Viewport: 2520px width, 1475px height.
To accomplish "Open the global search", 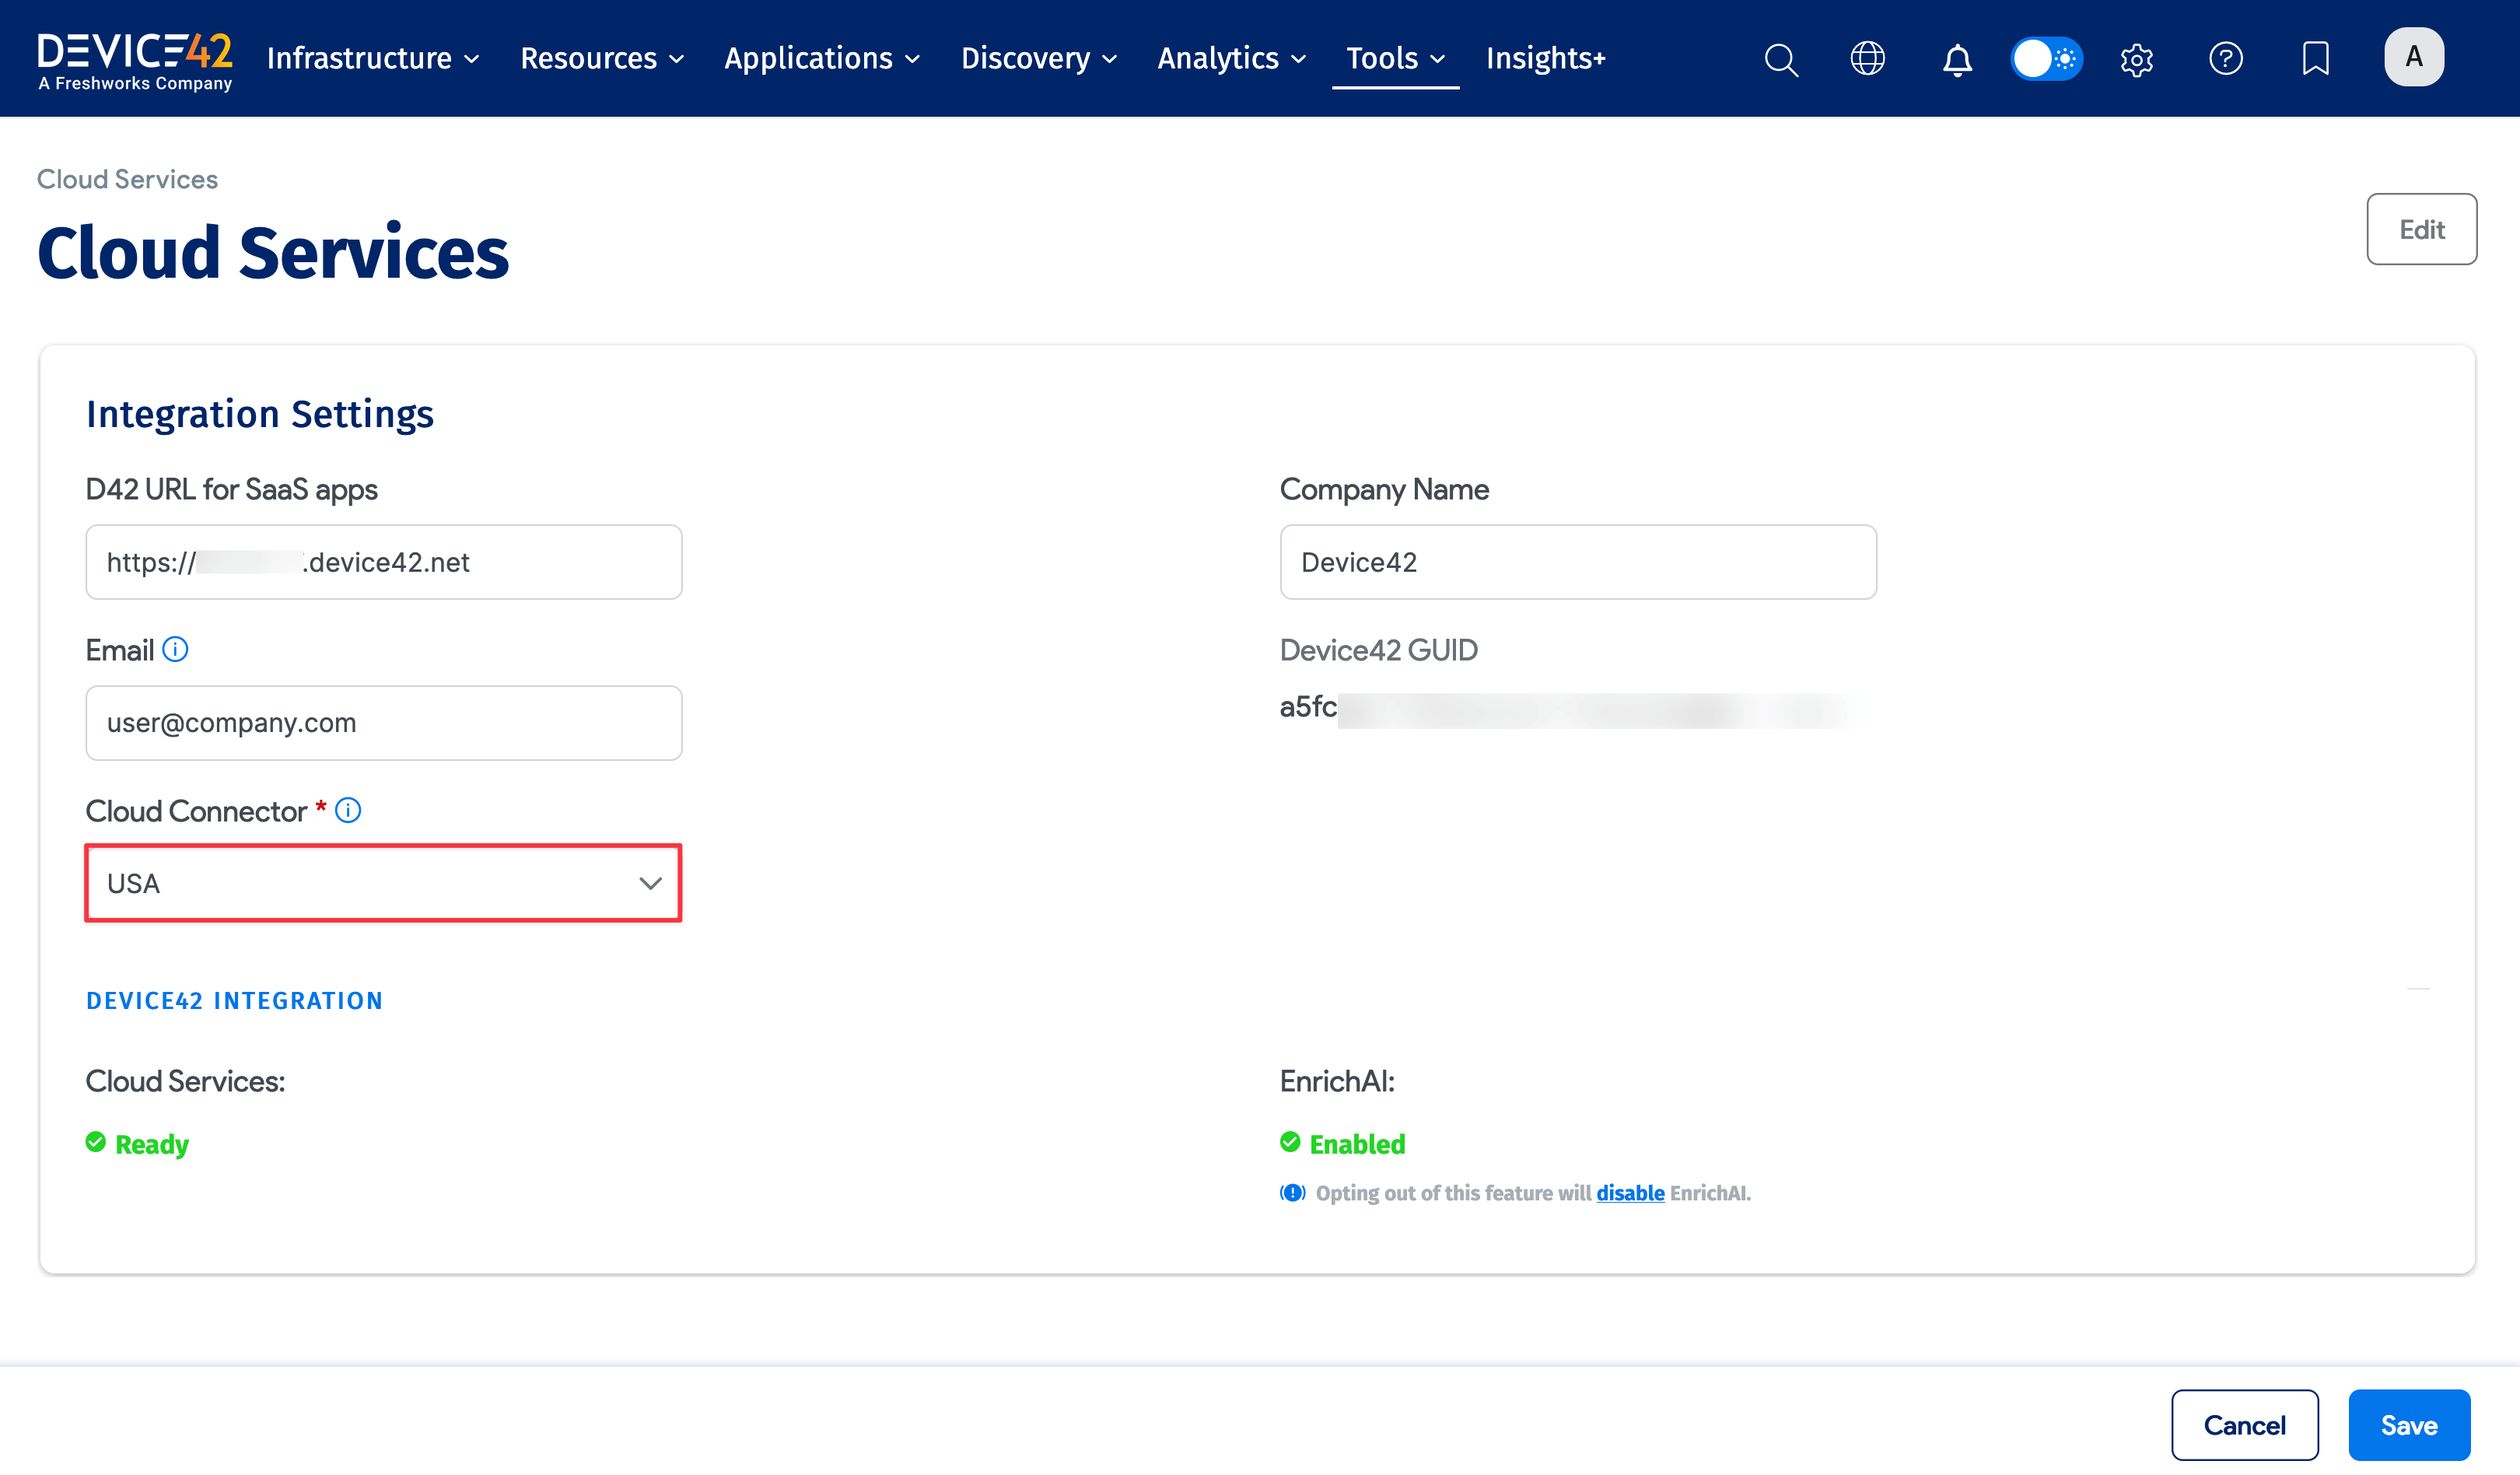I will [x=1781, y=59].
